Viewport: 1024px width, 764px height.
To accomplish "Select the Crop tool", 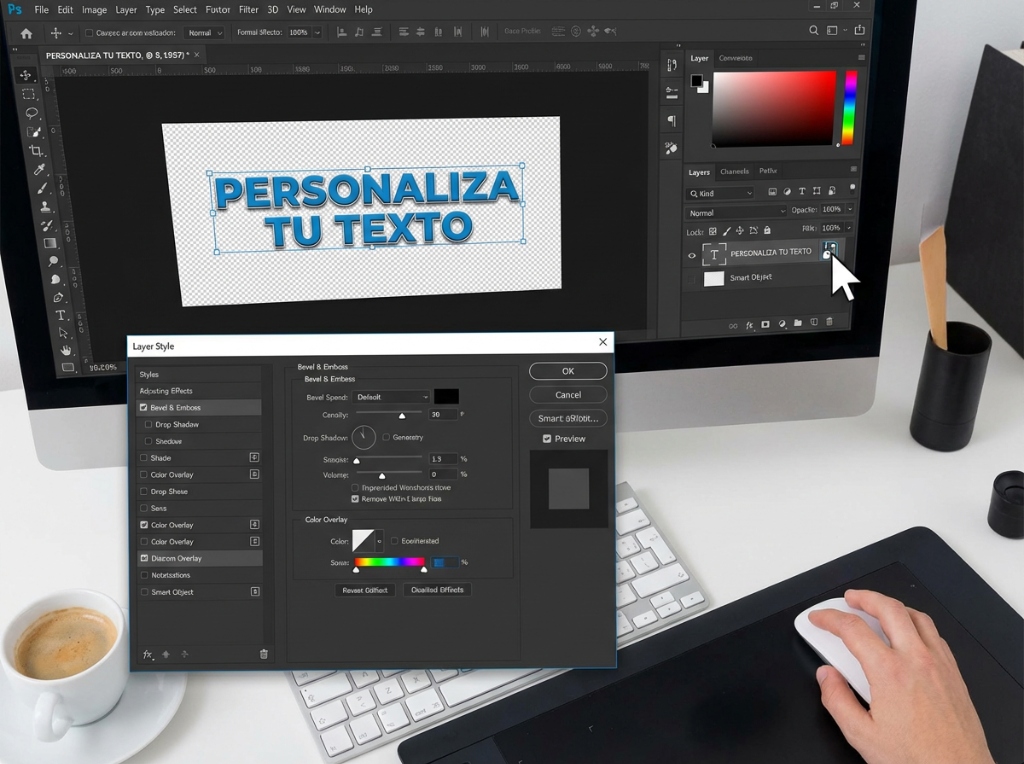I will pos(36,151).
